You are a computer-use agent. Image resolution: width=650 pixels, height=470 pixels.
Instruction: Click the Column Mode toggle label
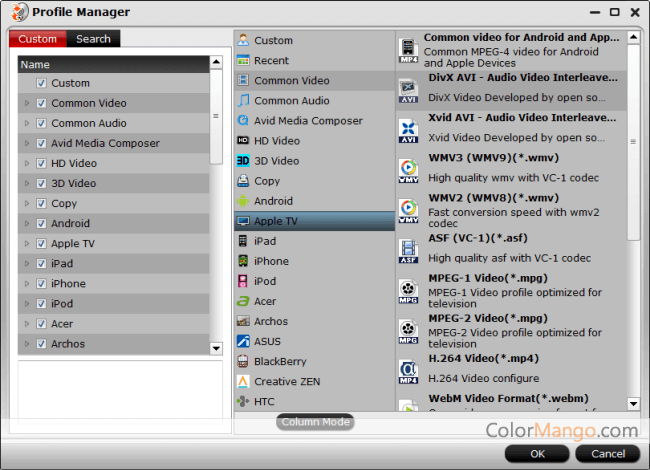click(x=315, y=422)
